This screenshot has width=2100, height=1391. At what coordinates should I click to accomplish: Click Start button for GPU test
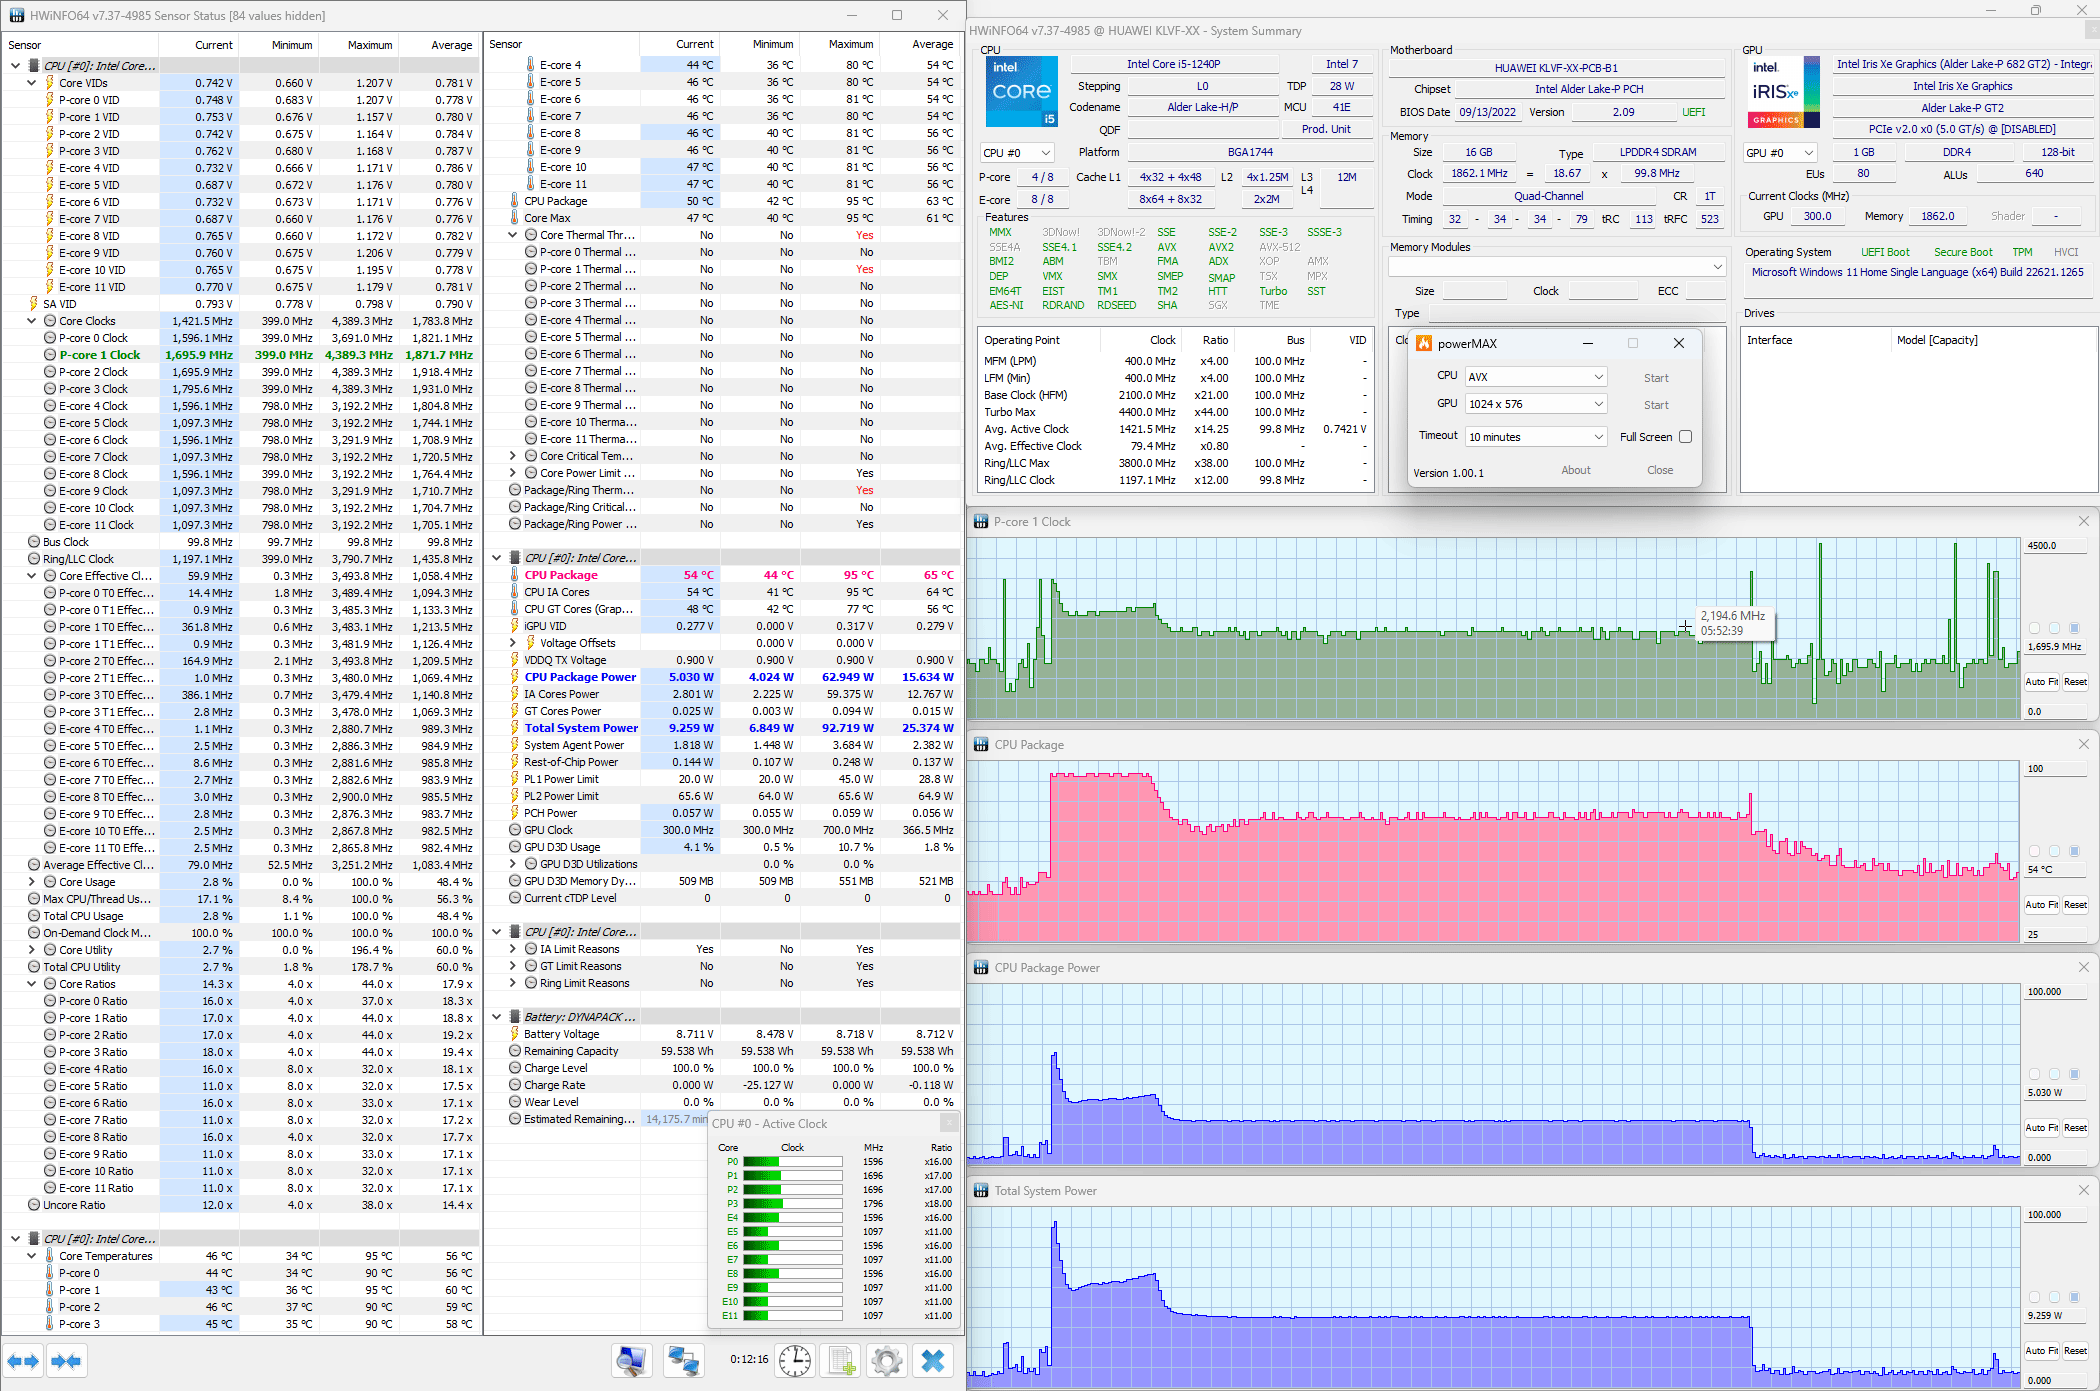1656,405
